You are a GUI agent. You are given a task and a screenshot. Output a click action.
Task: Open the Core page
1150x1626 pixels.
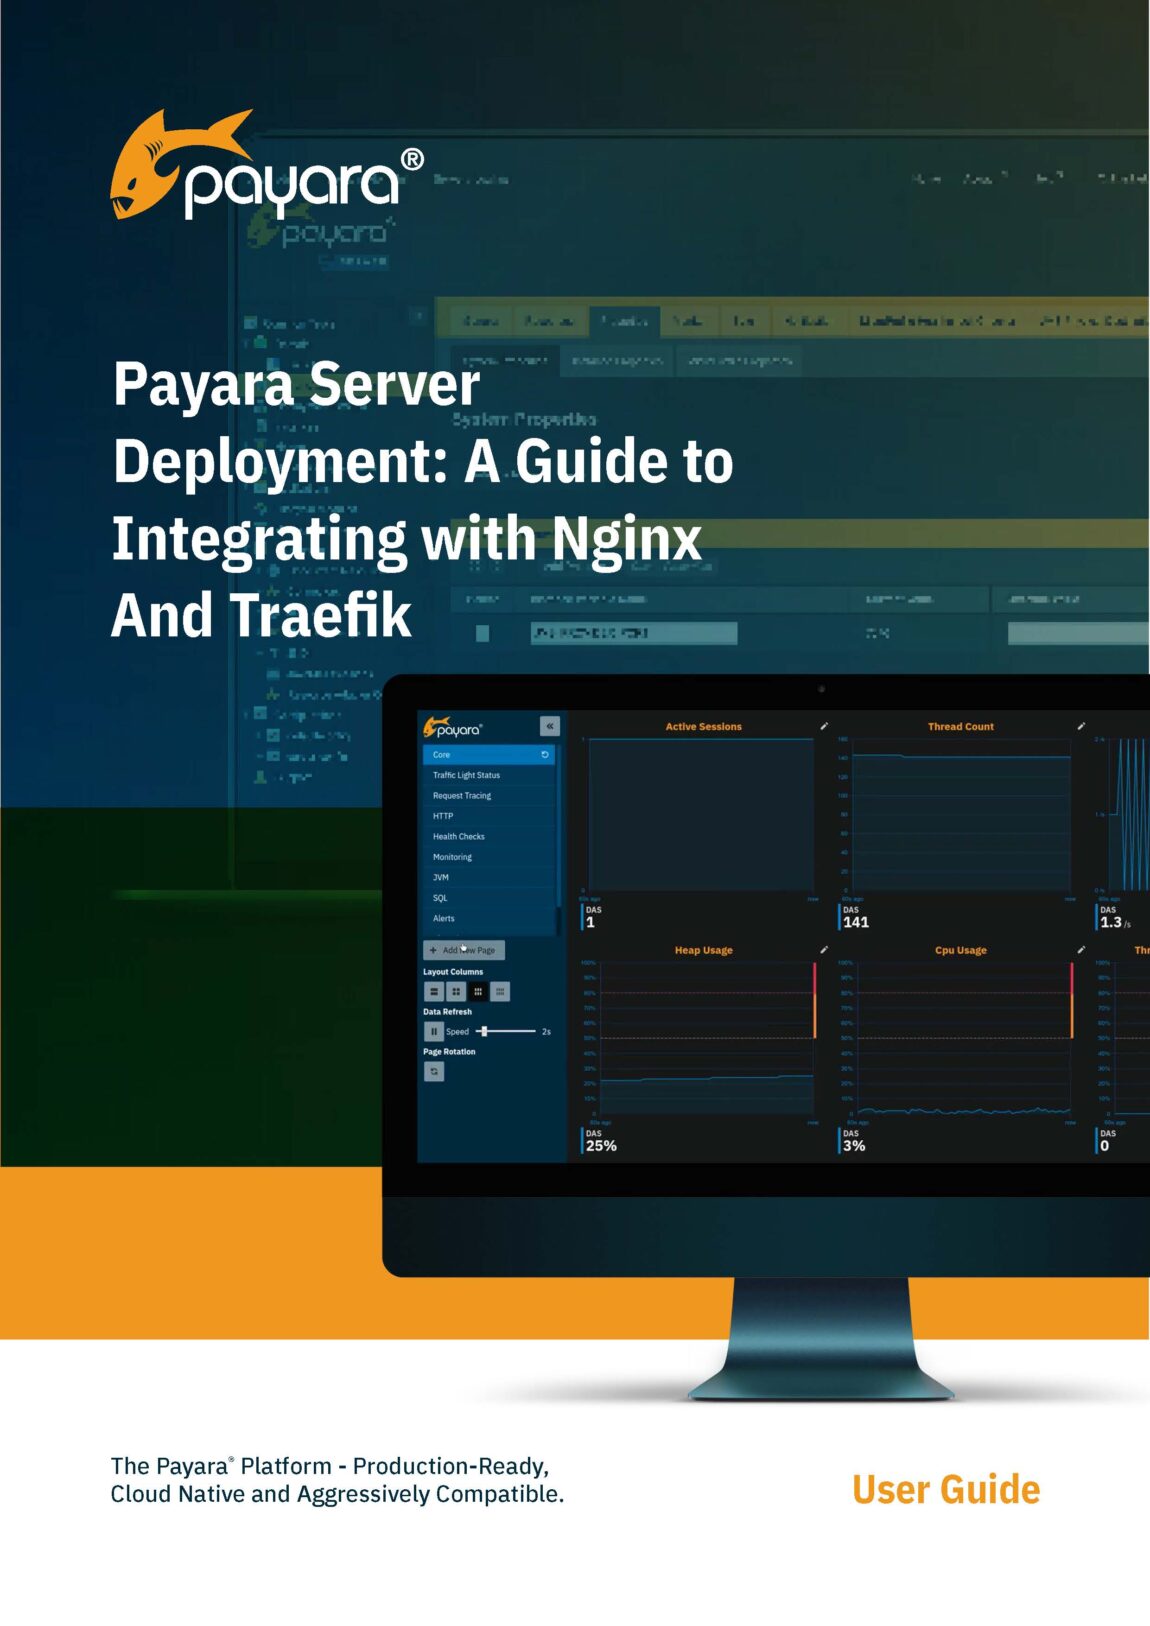488,755
